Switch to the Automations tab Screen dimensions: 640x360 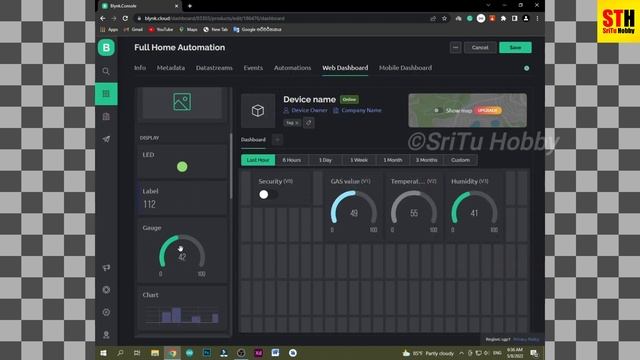point(293,68)
